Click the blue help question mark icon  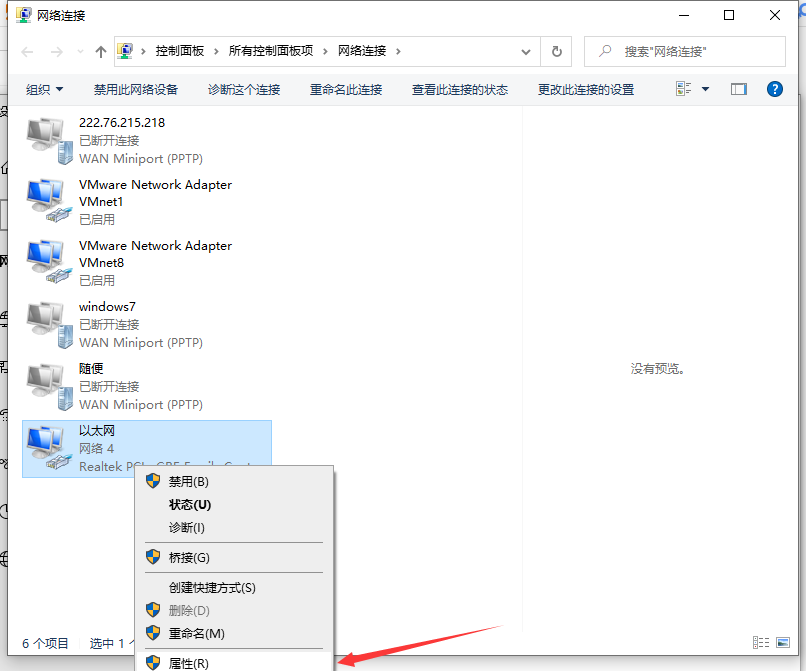pos(774,89)
